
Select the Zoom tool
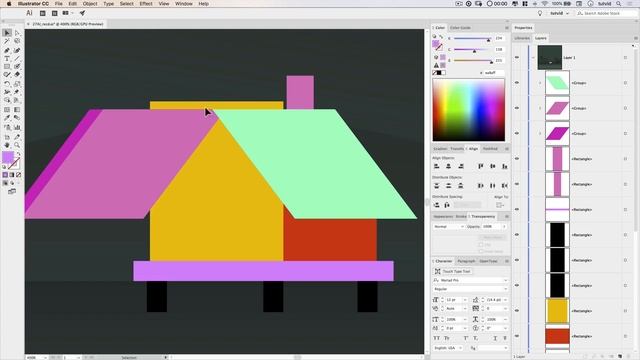(17, 145)
